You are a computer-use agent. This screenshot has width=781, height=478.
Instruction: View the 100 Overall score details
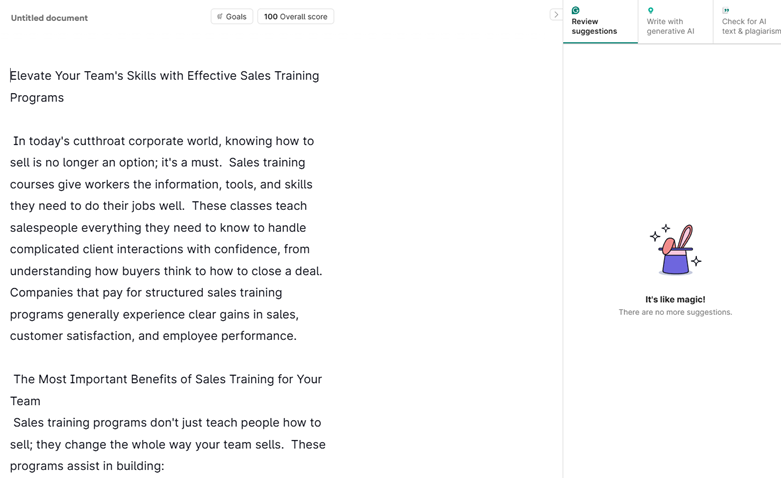(295, 17)
